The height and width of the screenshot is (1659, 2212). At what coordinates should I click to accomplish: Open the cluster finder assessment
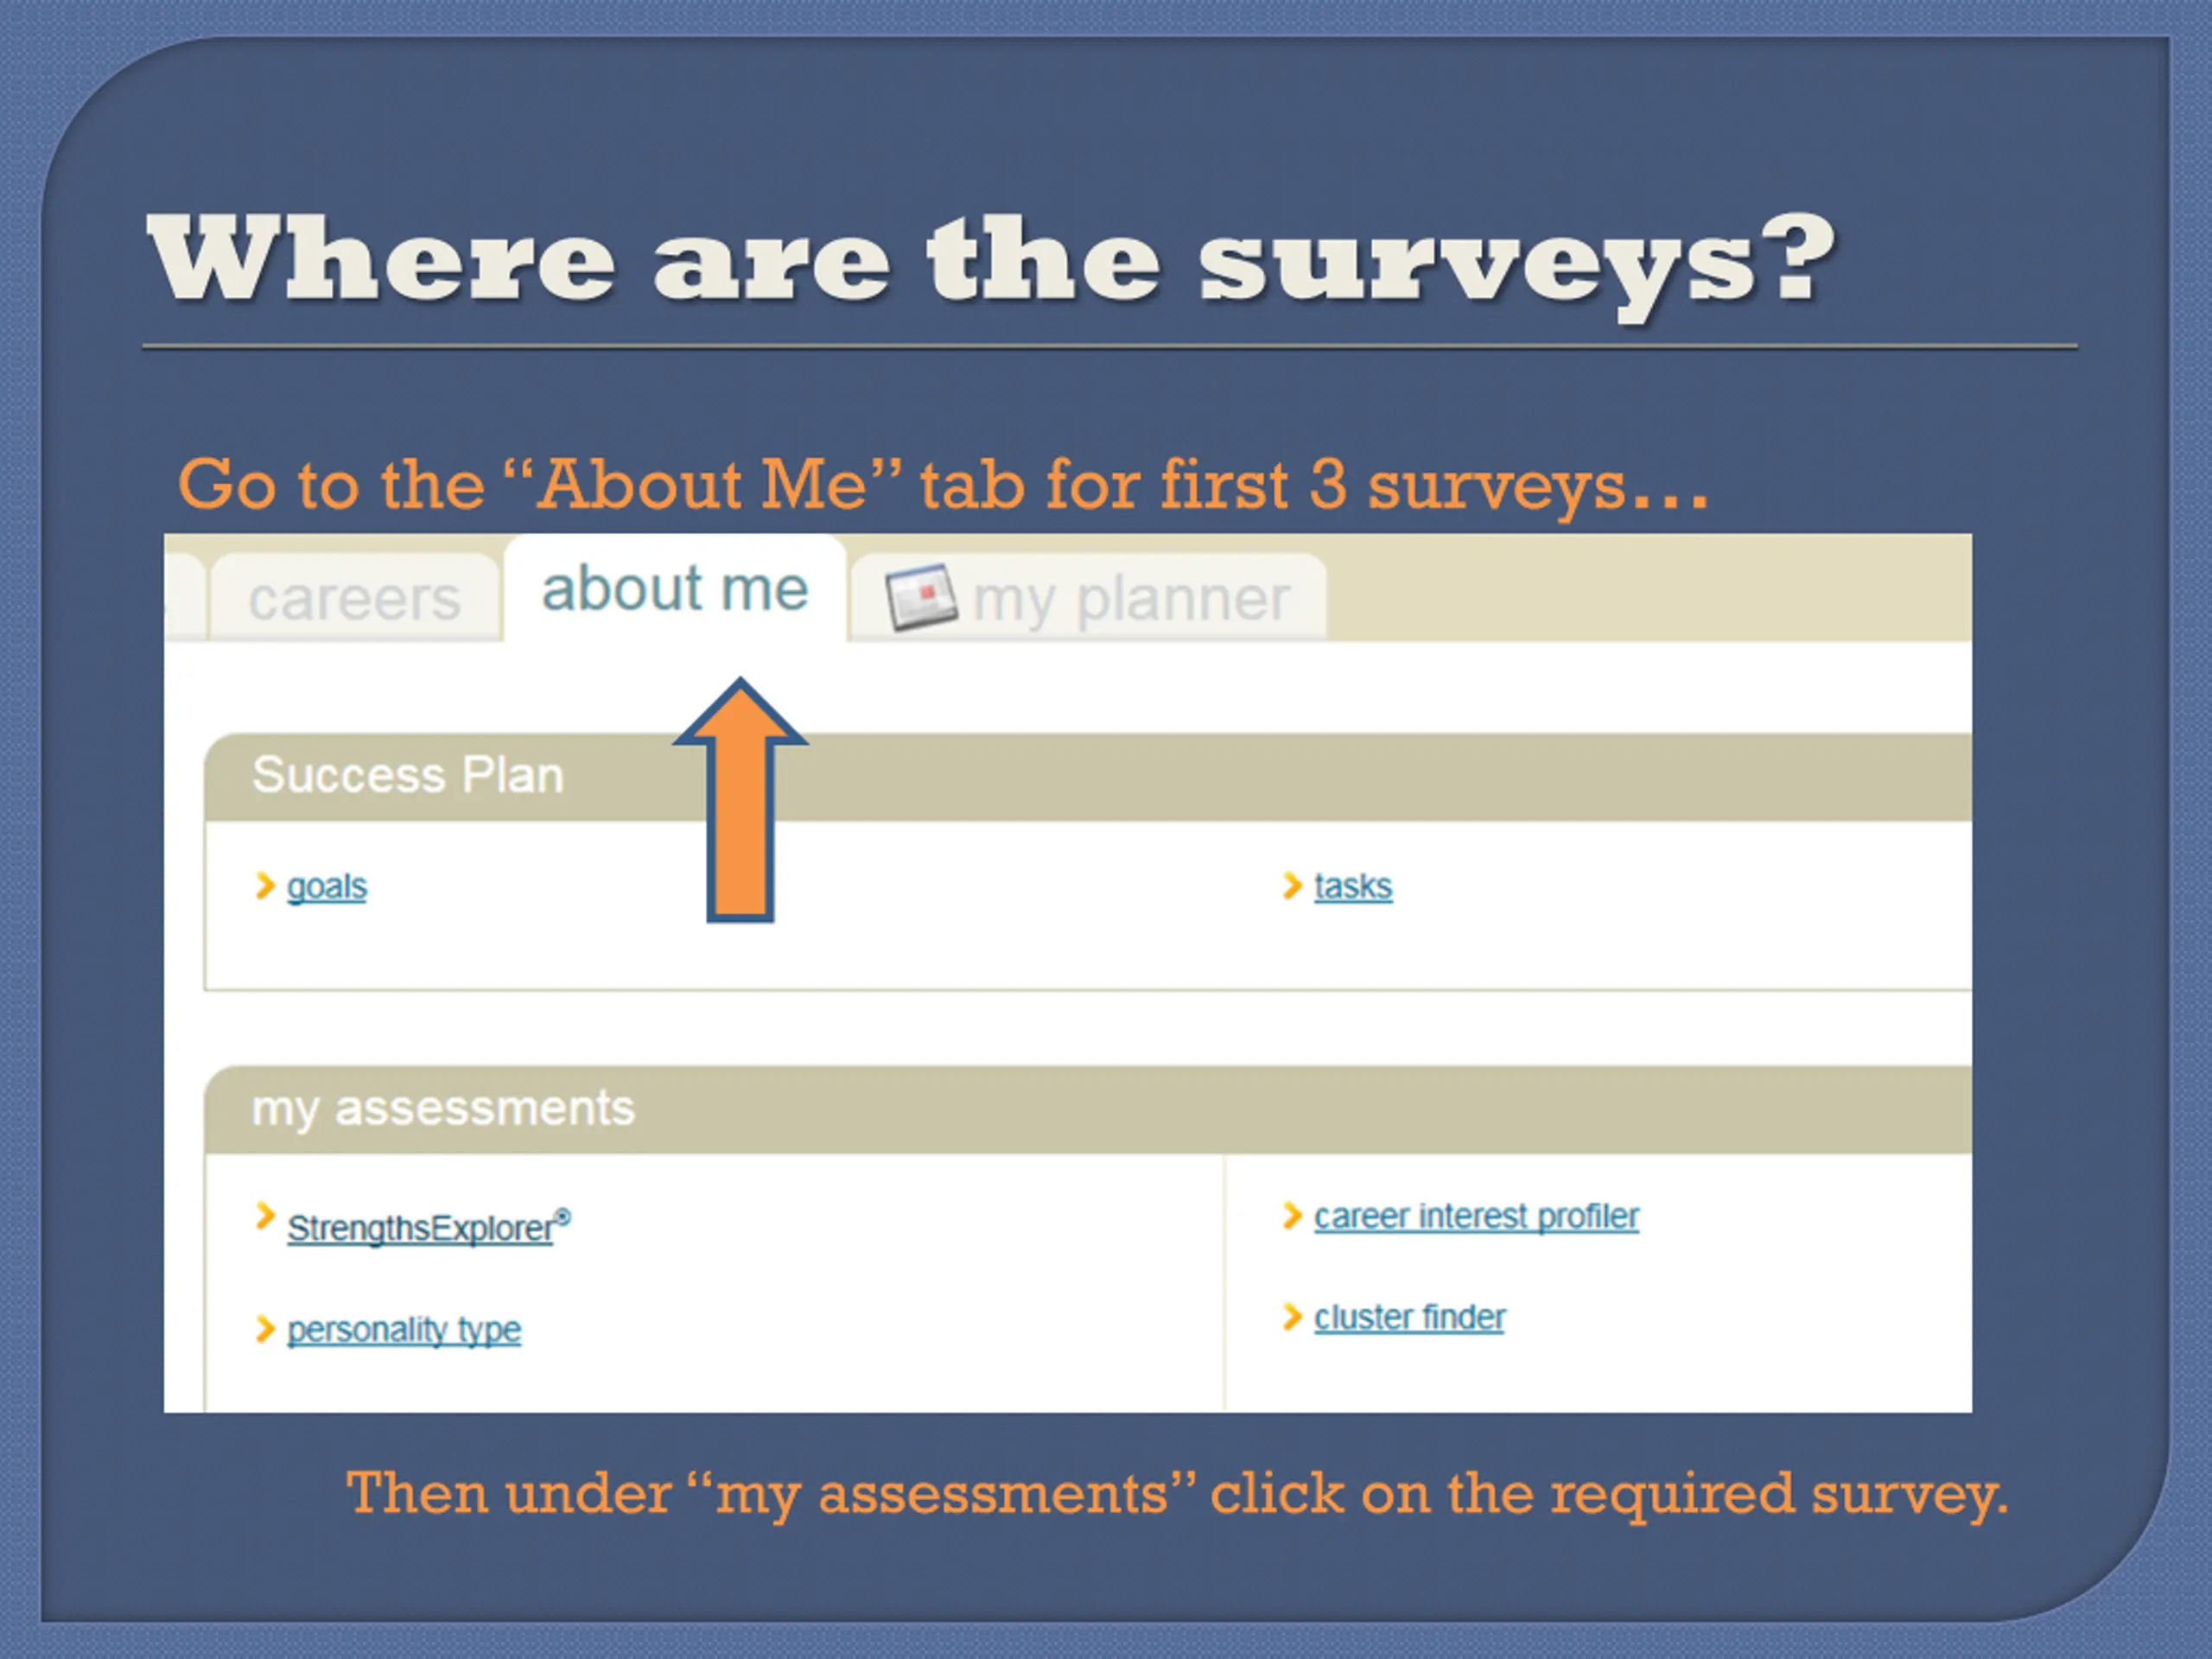tap(1409, 1318)
